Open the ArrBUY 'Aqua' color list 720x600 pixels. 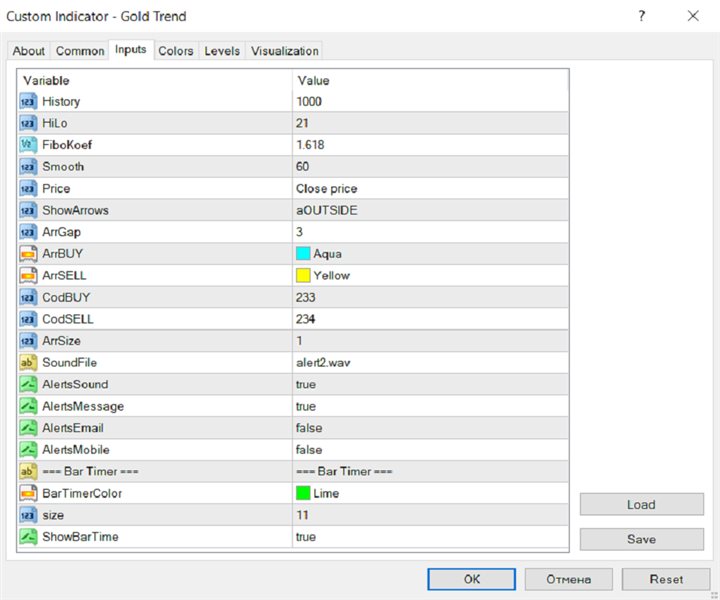point(430,254)
